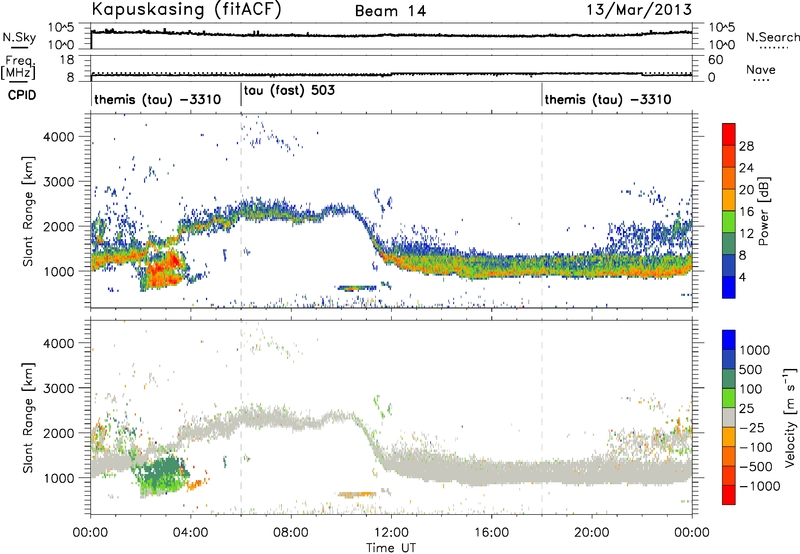Viewport: 800px width, 554px height.
Task: Click the 18 label on frequency axis
Action: point(67,60)
